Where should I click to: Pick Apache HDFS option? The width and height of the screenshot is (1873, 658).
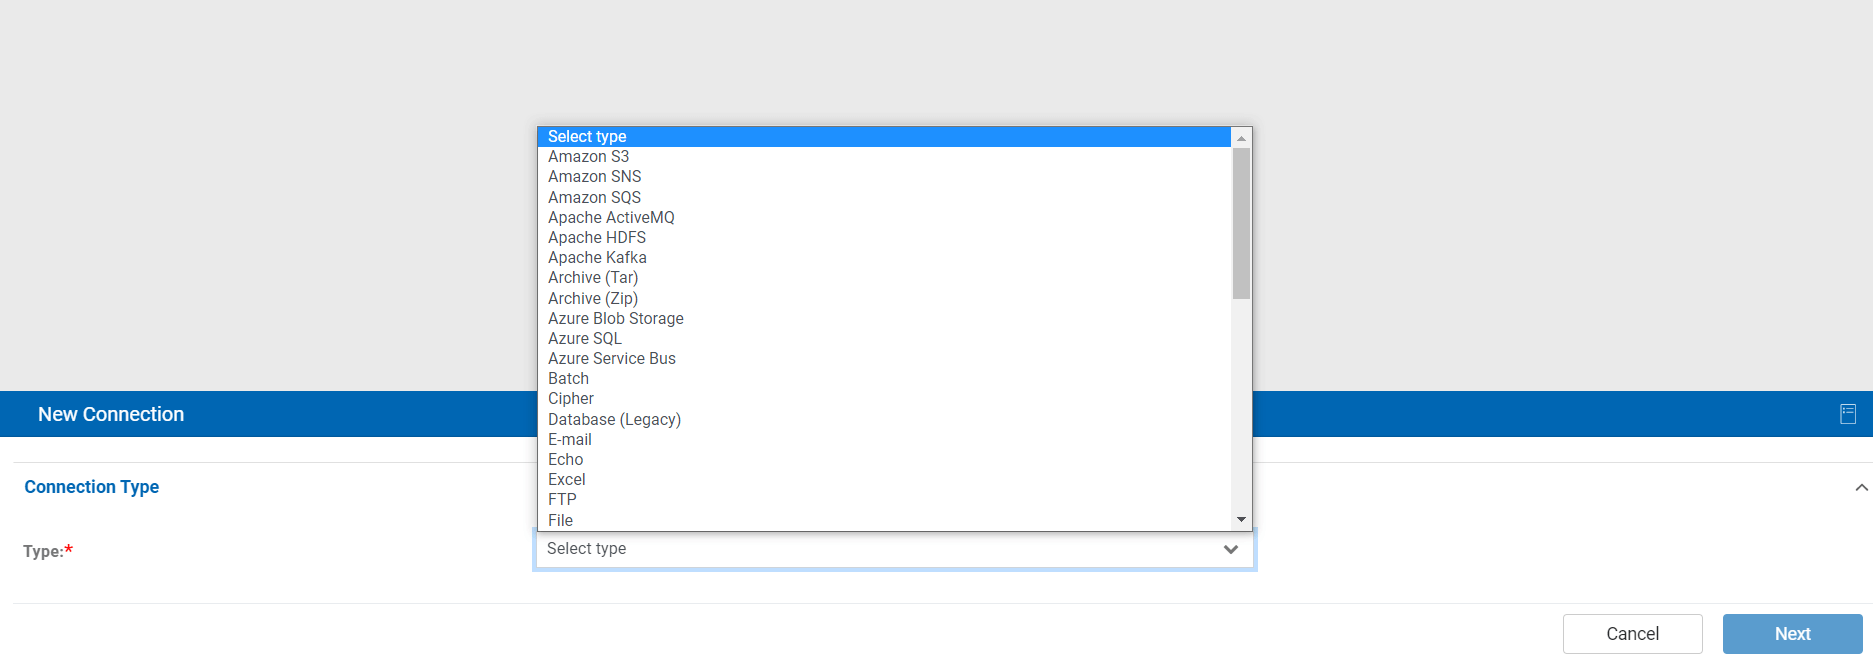pos(884,238)
